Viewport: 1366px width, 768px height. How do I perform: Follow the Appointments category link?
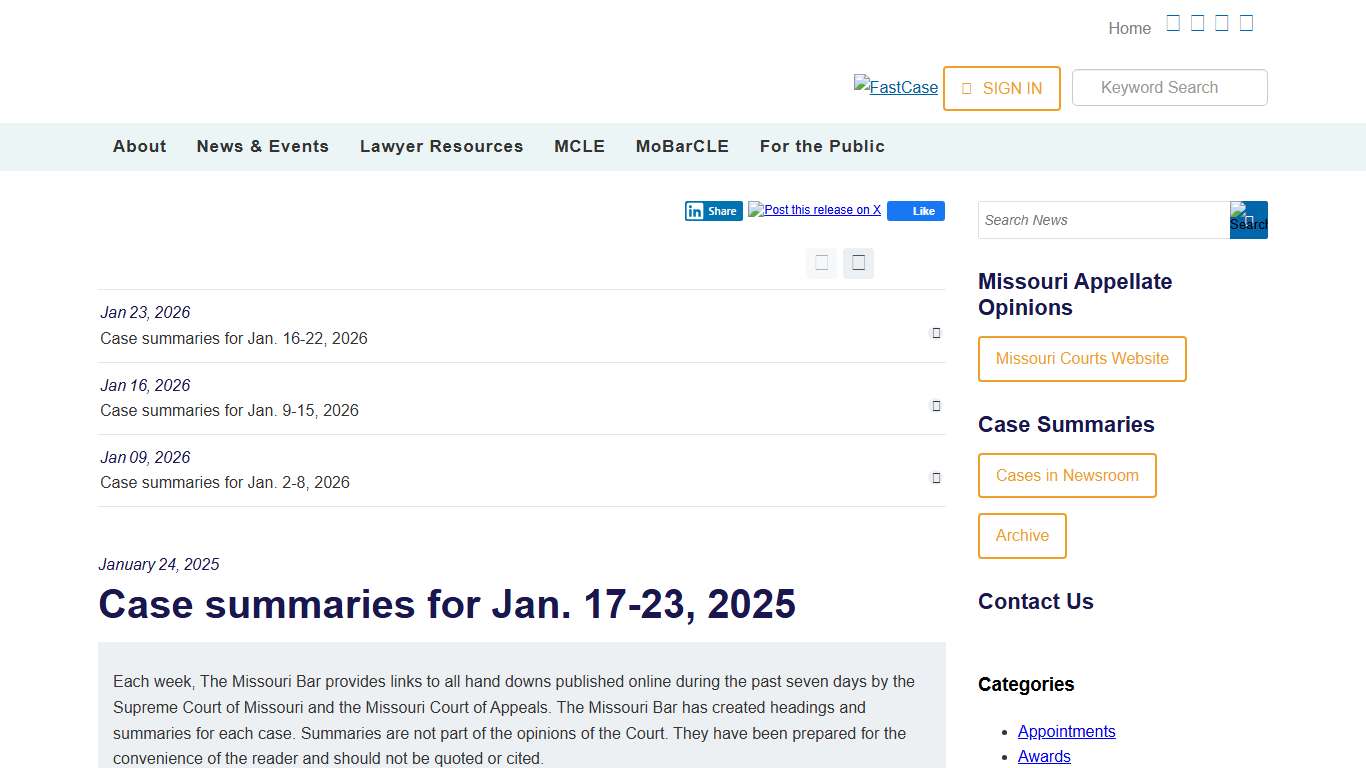coord(1066,731)
